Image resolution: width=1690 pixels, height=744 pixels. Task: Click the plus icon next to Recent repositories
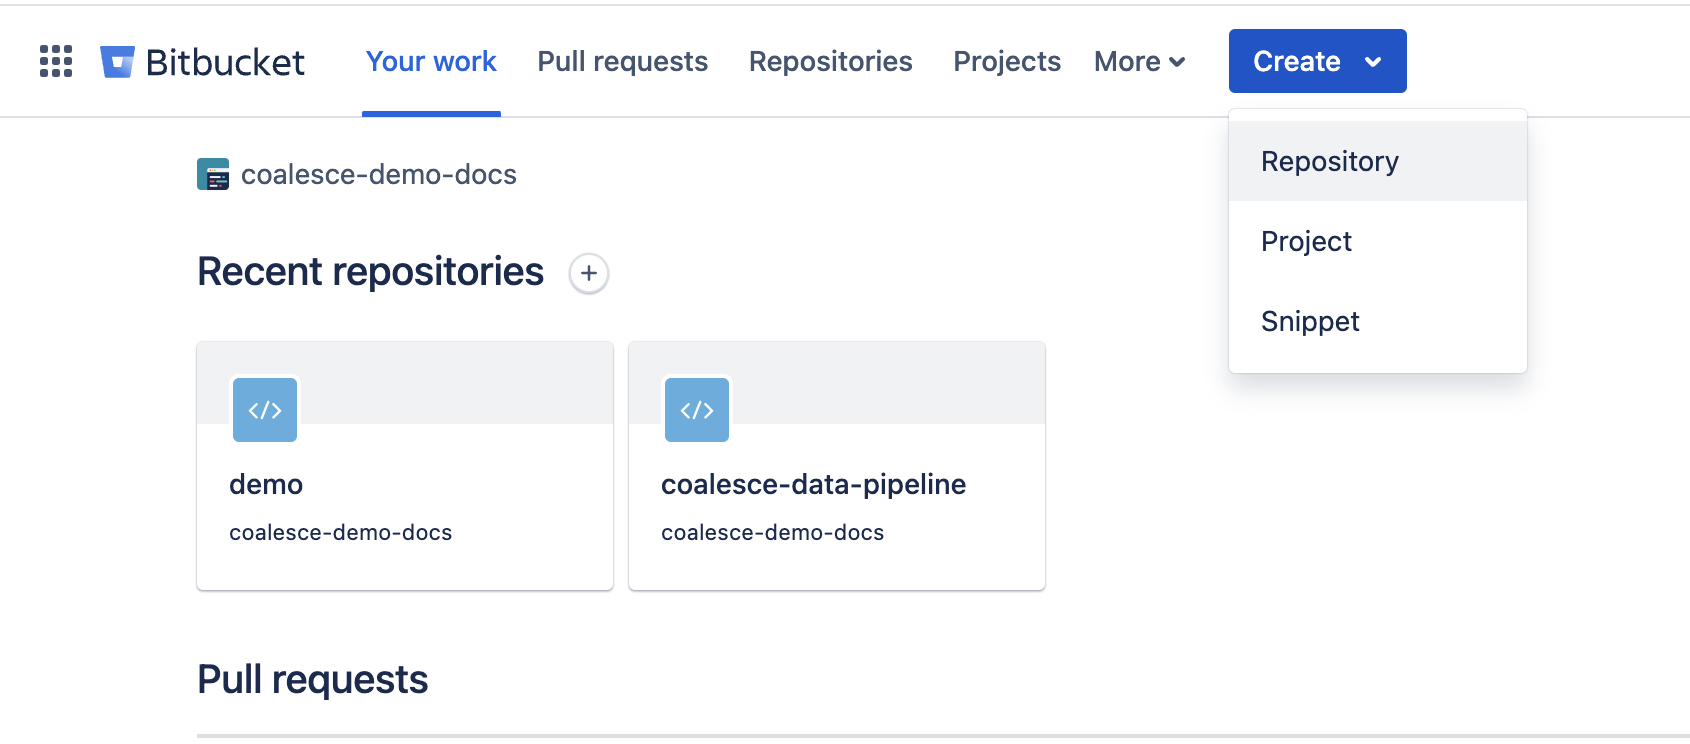tap(588, 273)
